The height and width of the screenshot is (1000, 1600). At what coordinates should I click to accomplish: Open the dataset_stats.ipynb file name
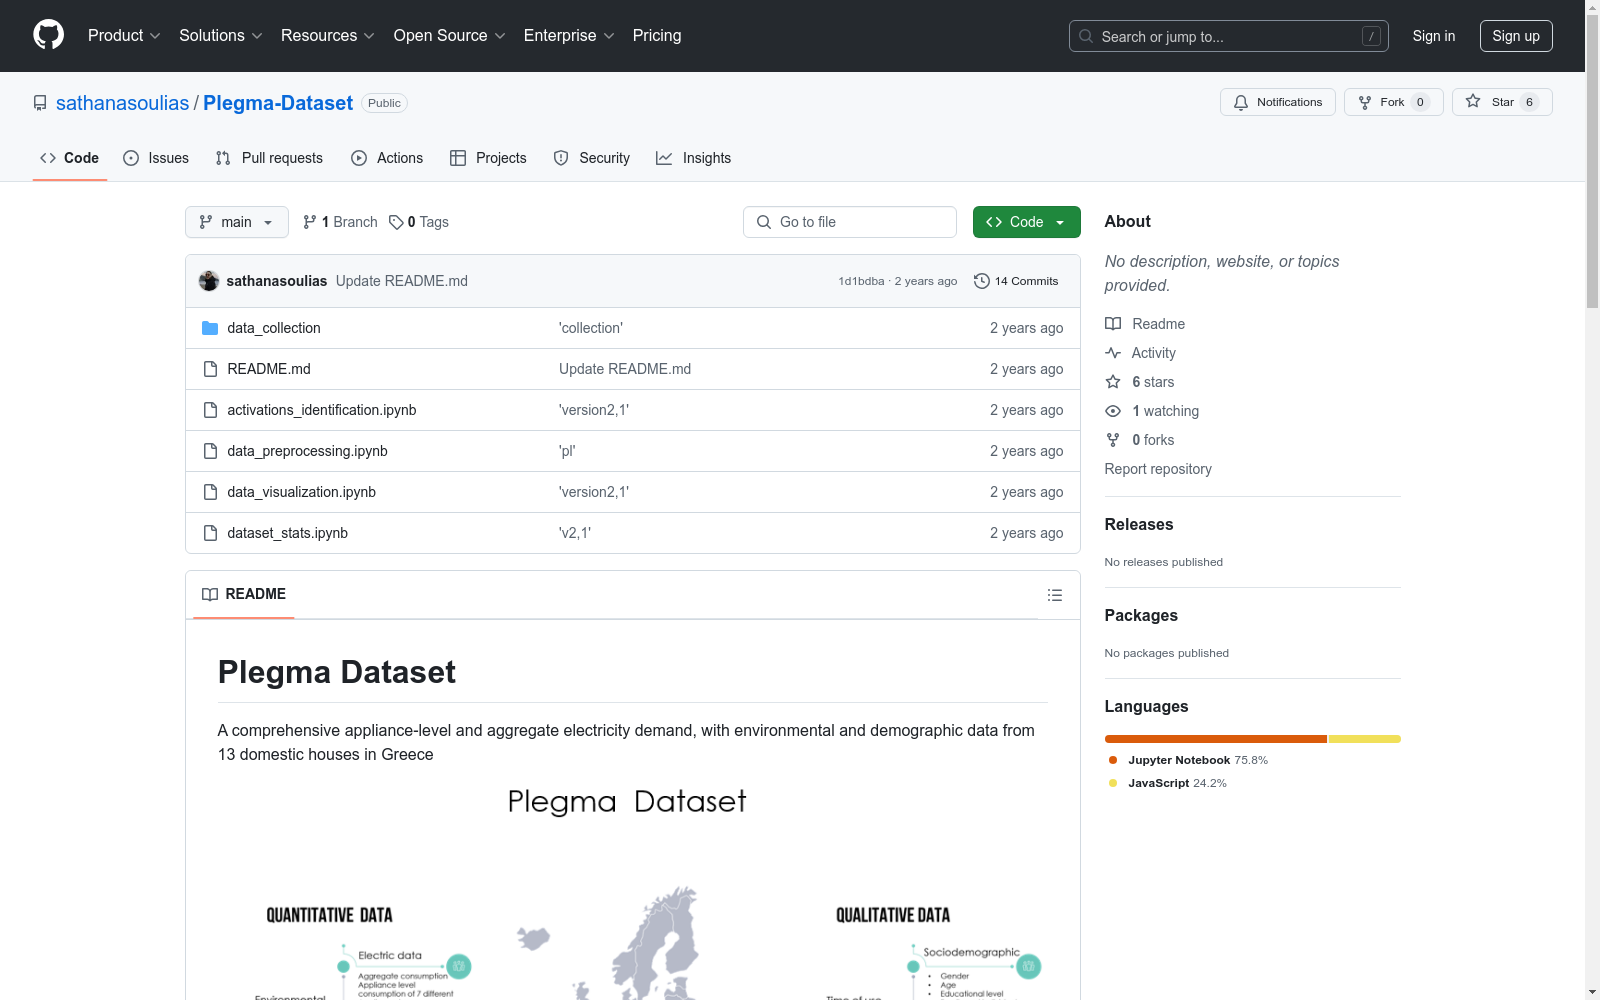(287, 533)
